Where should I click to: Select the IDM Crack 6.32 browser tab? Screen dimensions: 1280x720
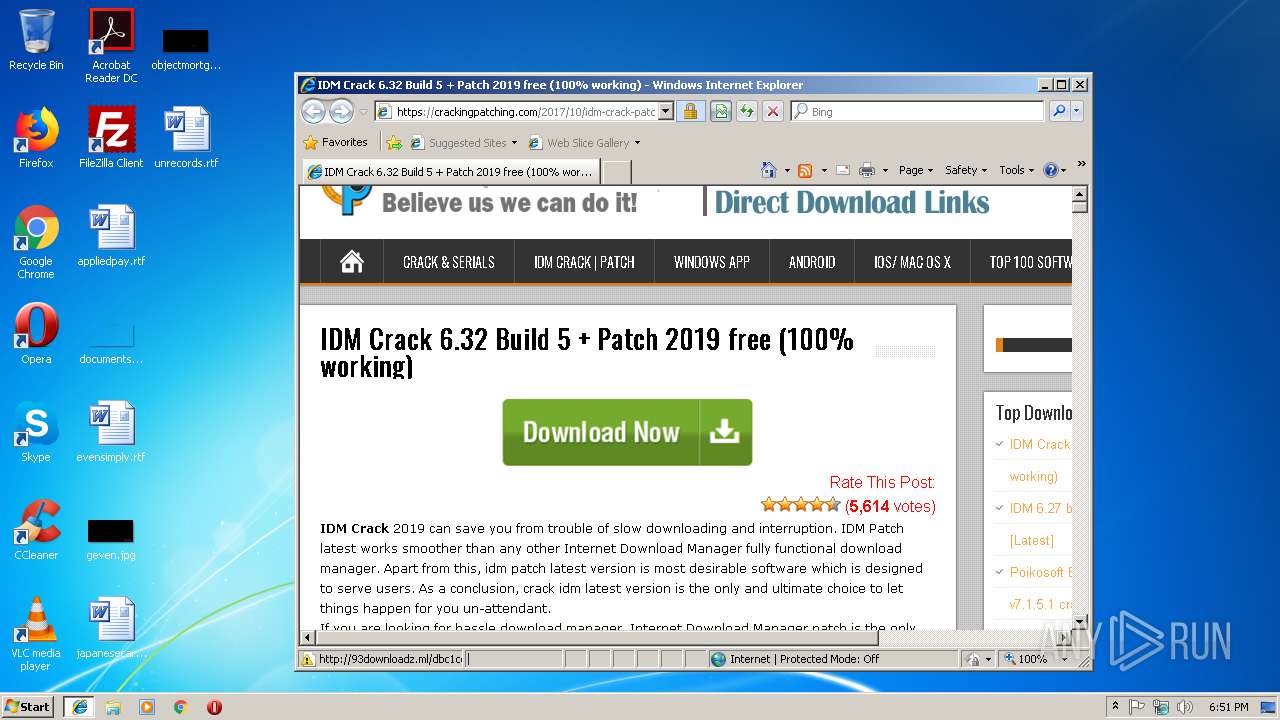point(451,172)
